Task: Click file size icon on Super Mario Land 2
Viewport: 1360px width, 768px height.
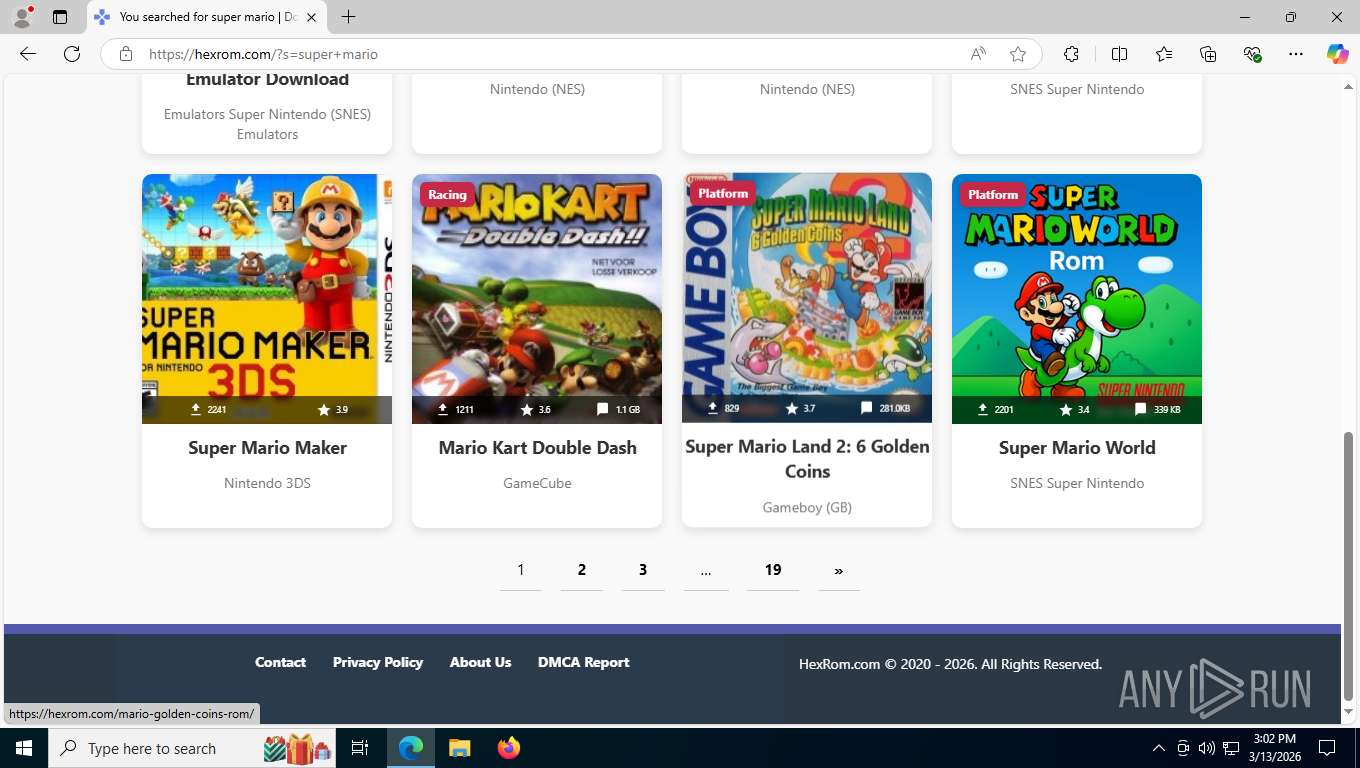Action: [x=866, y=408]
